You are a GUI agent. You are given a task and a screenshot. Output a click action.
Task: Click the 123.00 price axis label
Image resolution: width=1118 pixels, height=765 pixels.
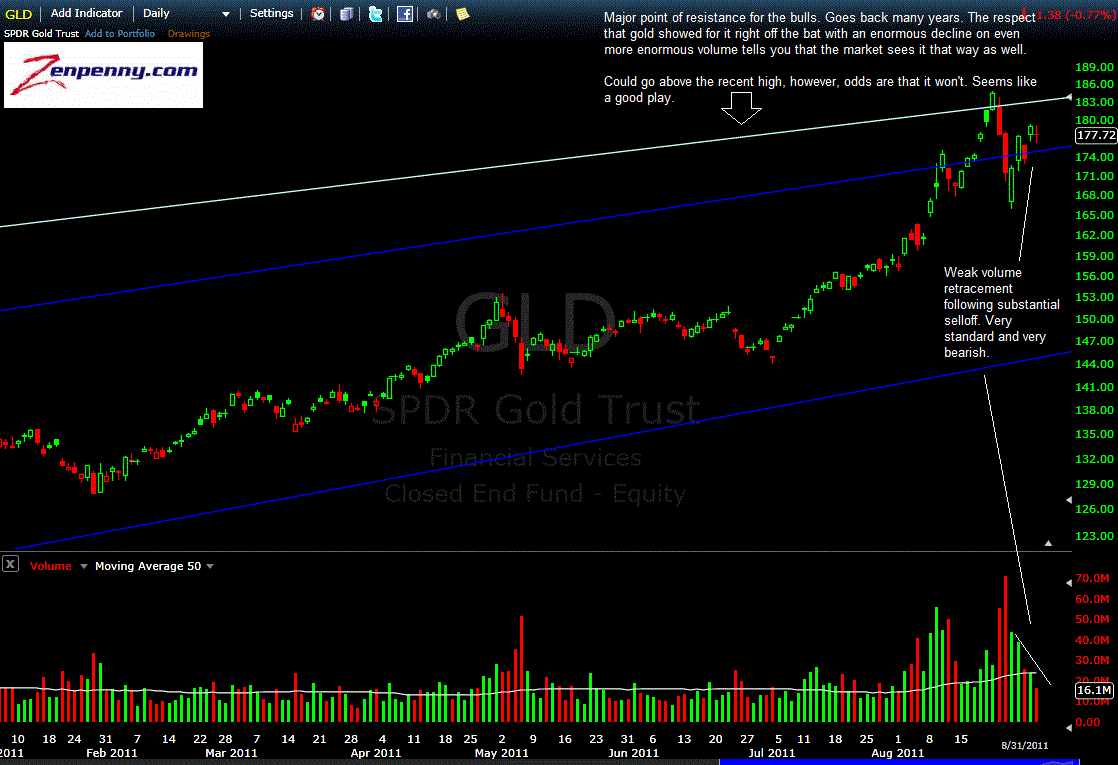click(x=1094, y=536)
